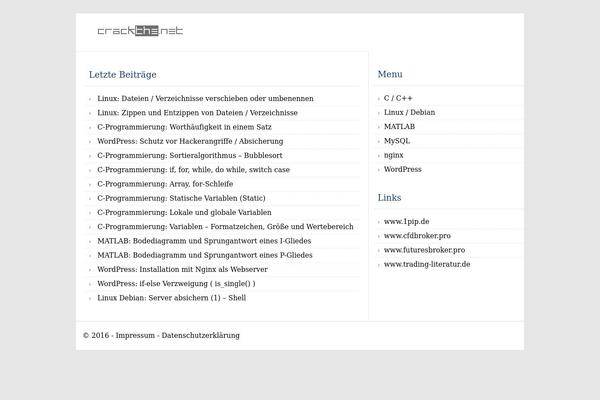This screenshot has width=600, height=400.
Task: Click the Menu sidebar heading
Action: [x=390, y=74]
